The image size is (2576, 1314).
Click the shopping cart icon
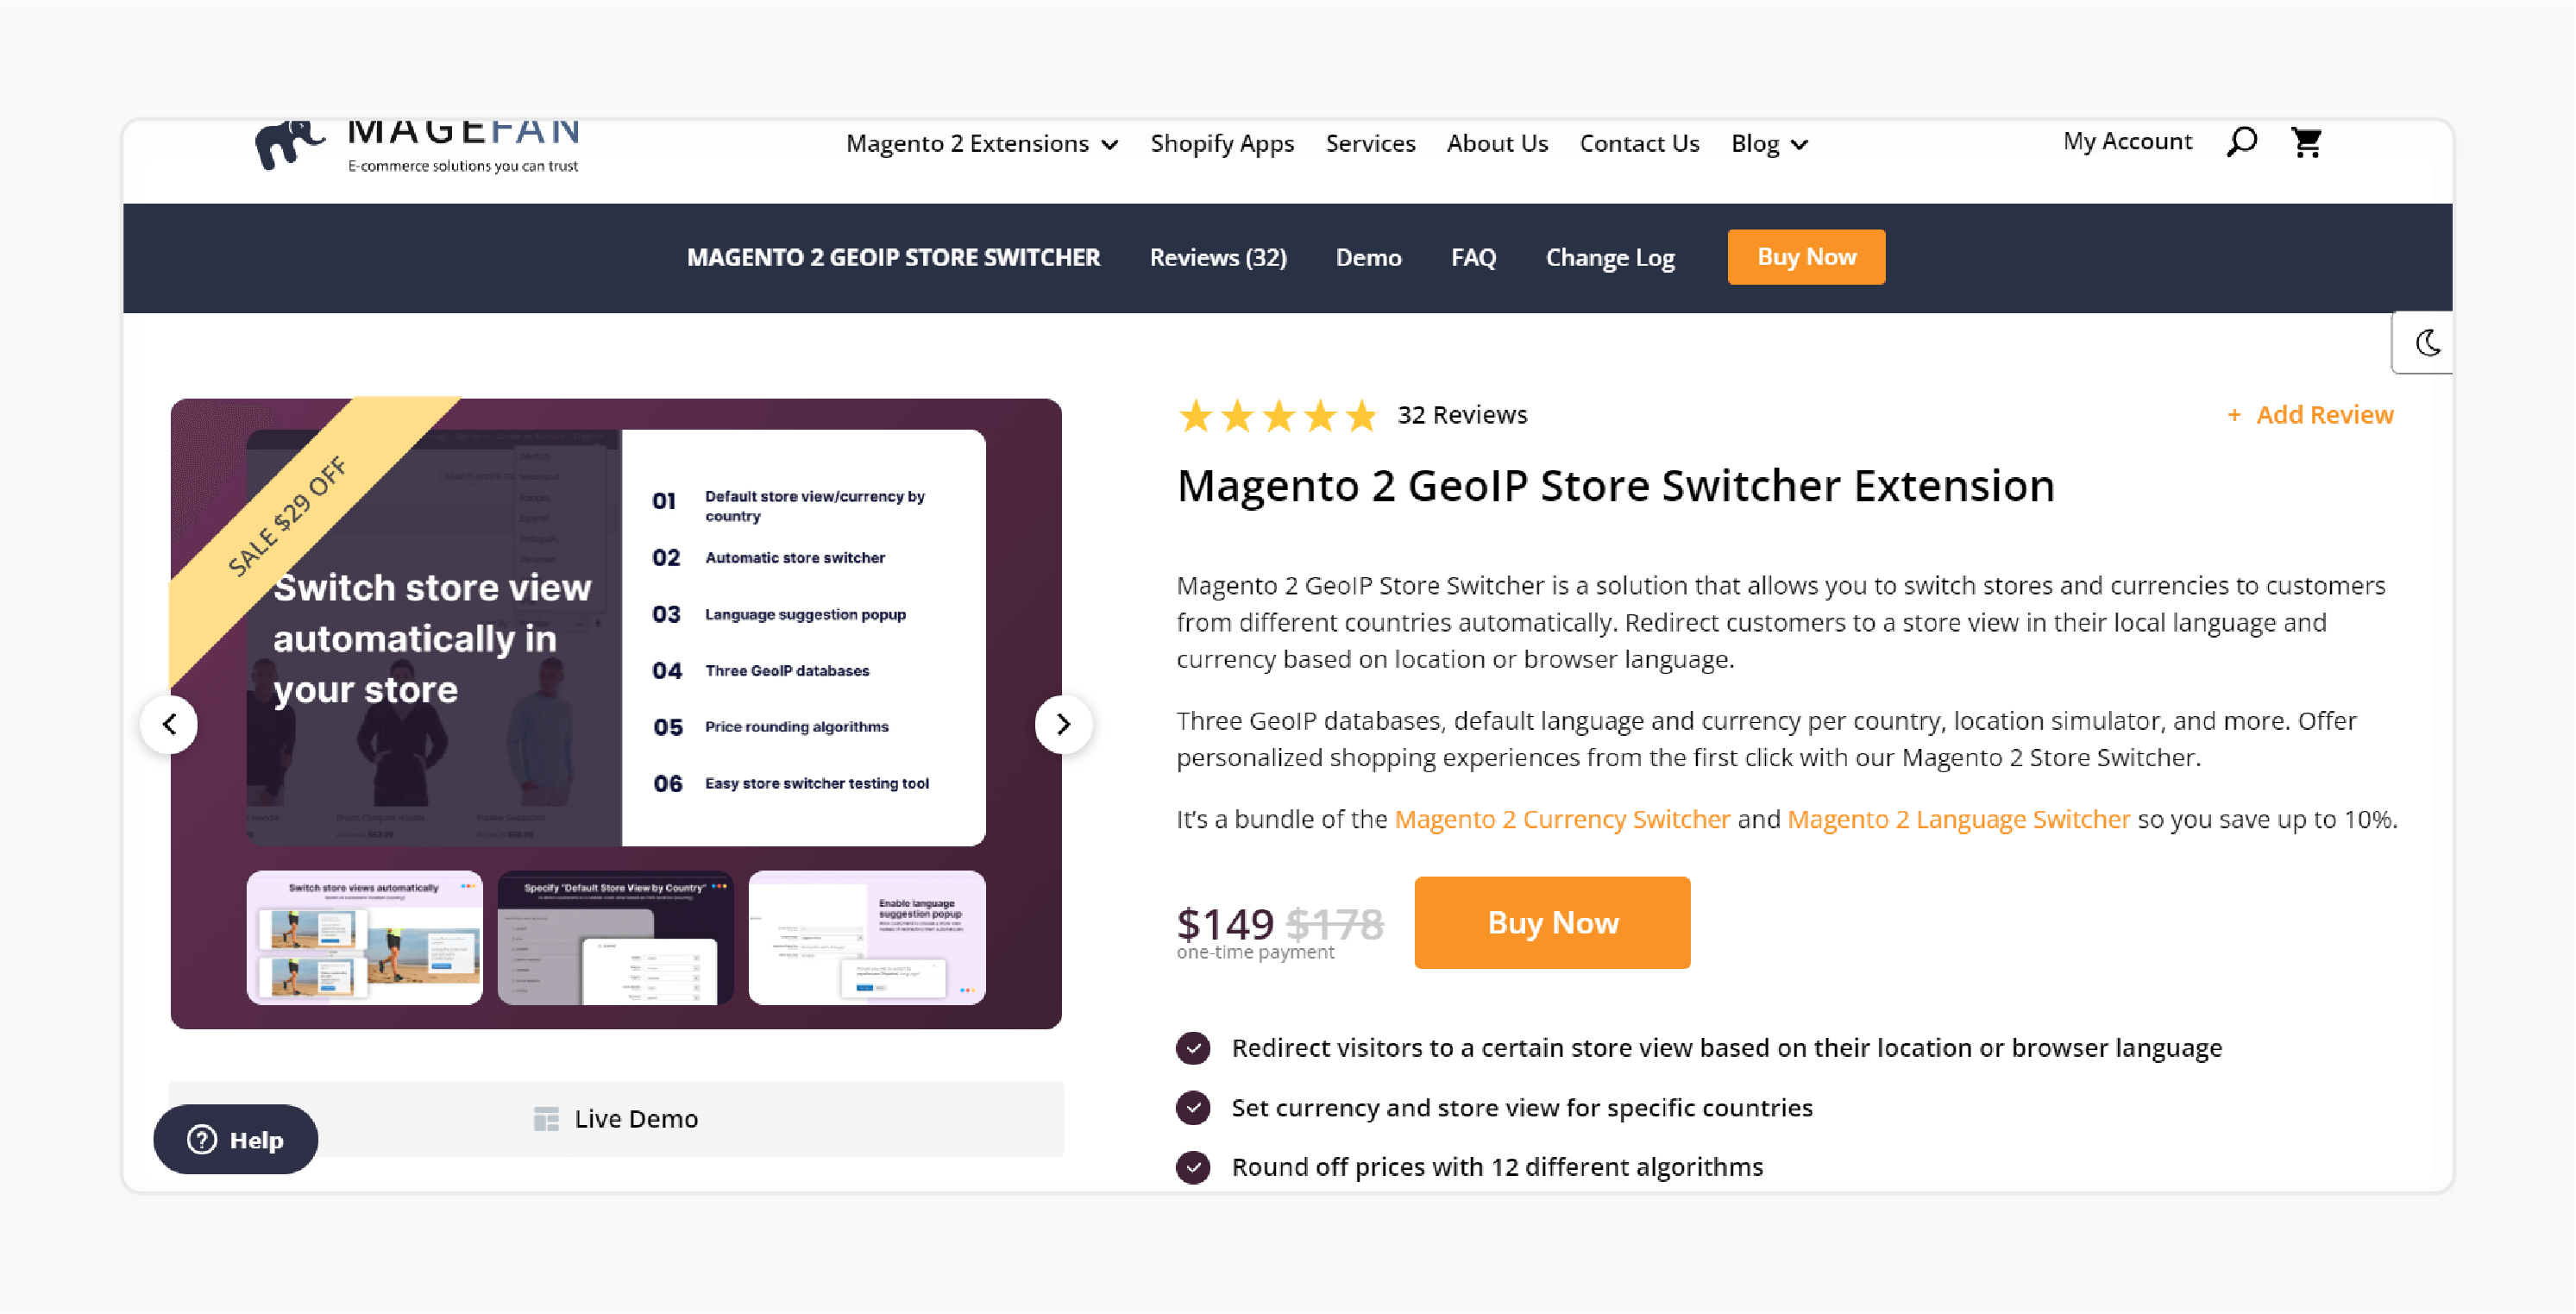2308,141
